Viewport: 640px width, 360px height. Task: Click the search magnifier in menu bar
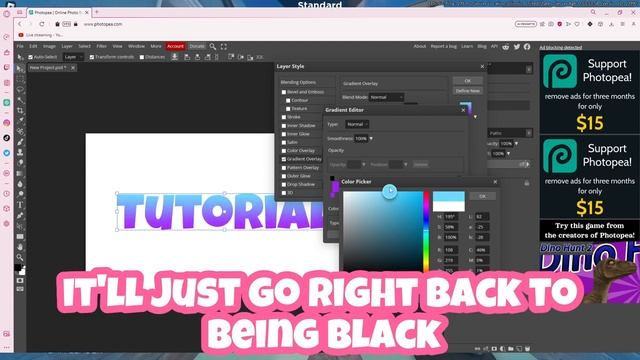pyautogui.click(x=213, y=47)
